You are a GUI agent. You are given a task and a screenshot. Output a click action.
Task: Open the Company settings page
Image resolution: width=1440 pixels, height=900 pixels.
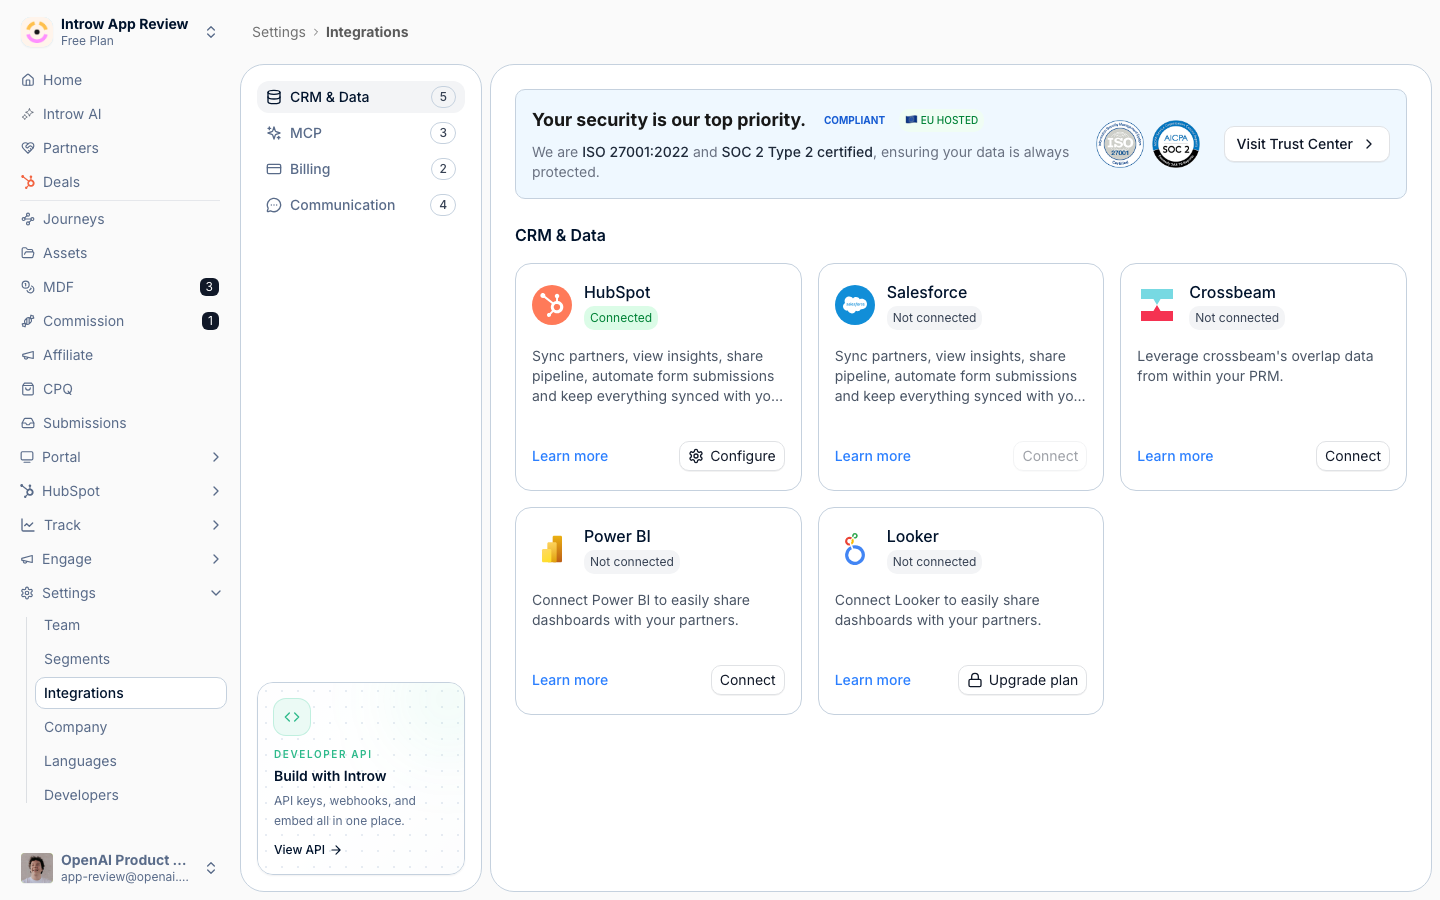pos(131,727)
